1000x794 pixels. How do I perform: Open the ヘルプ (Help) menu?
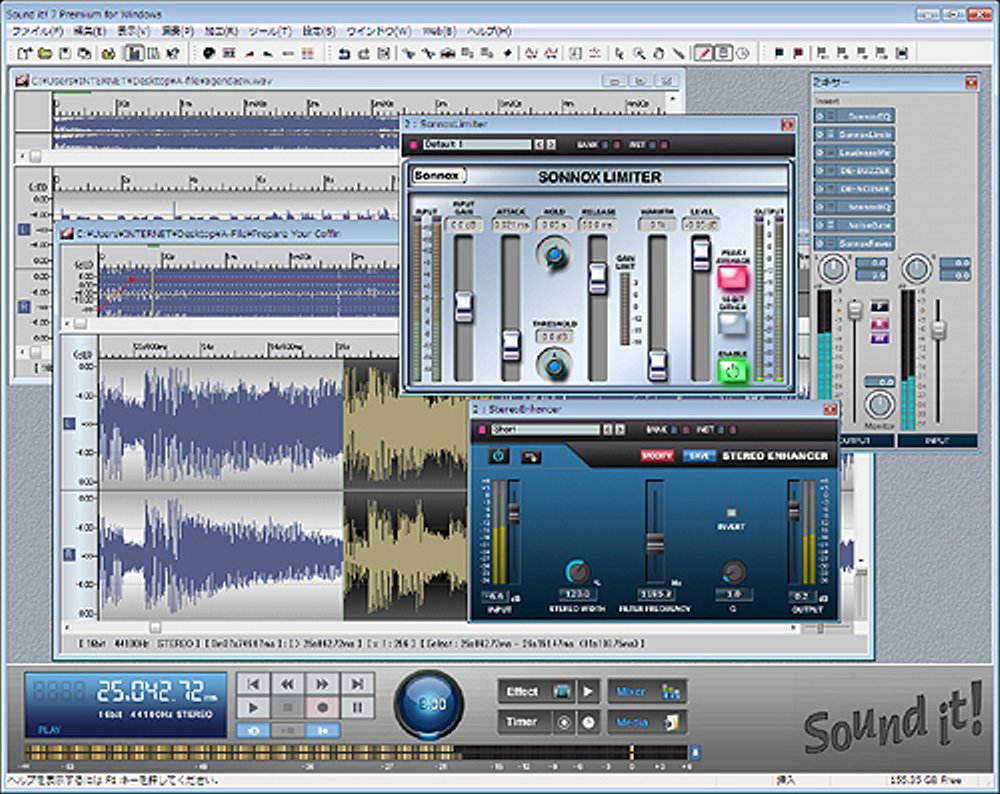pos(489,31)
